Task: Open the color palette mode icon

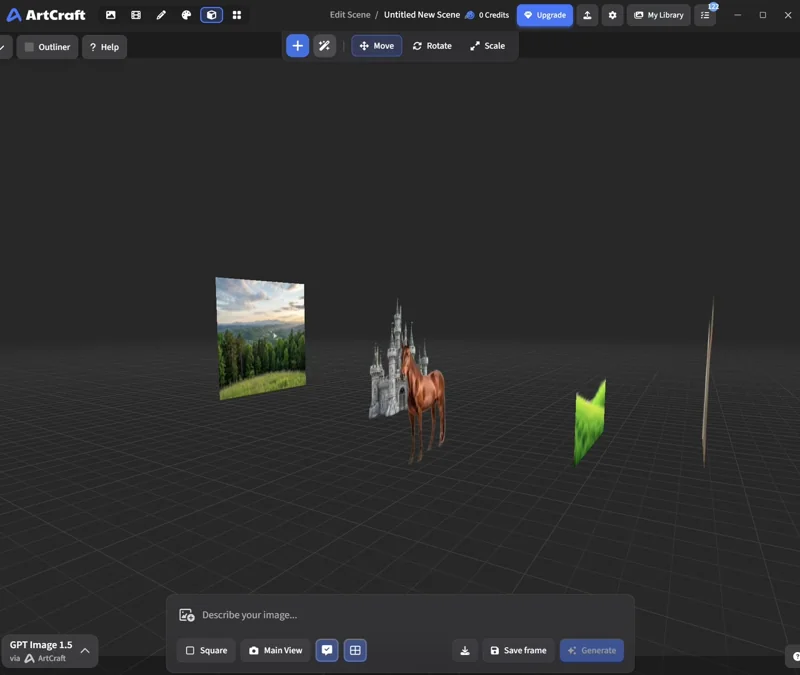Action: (186, 15)
